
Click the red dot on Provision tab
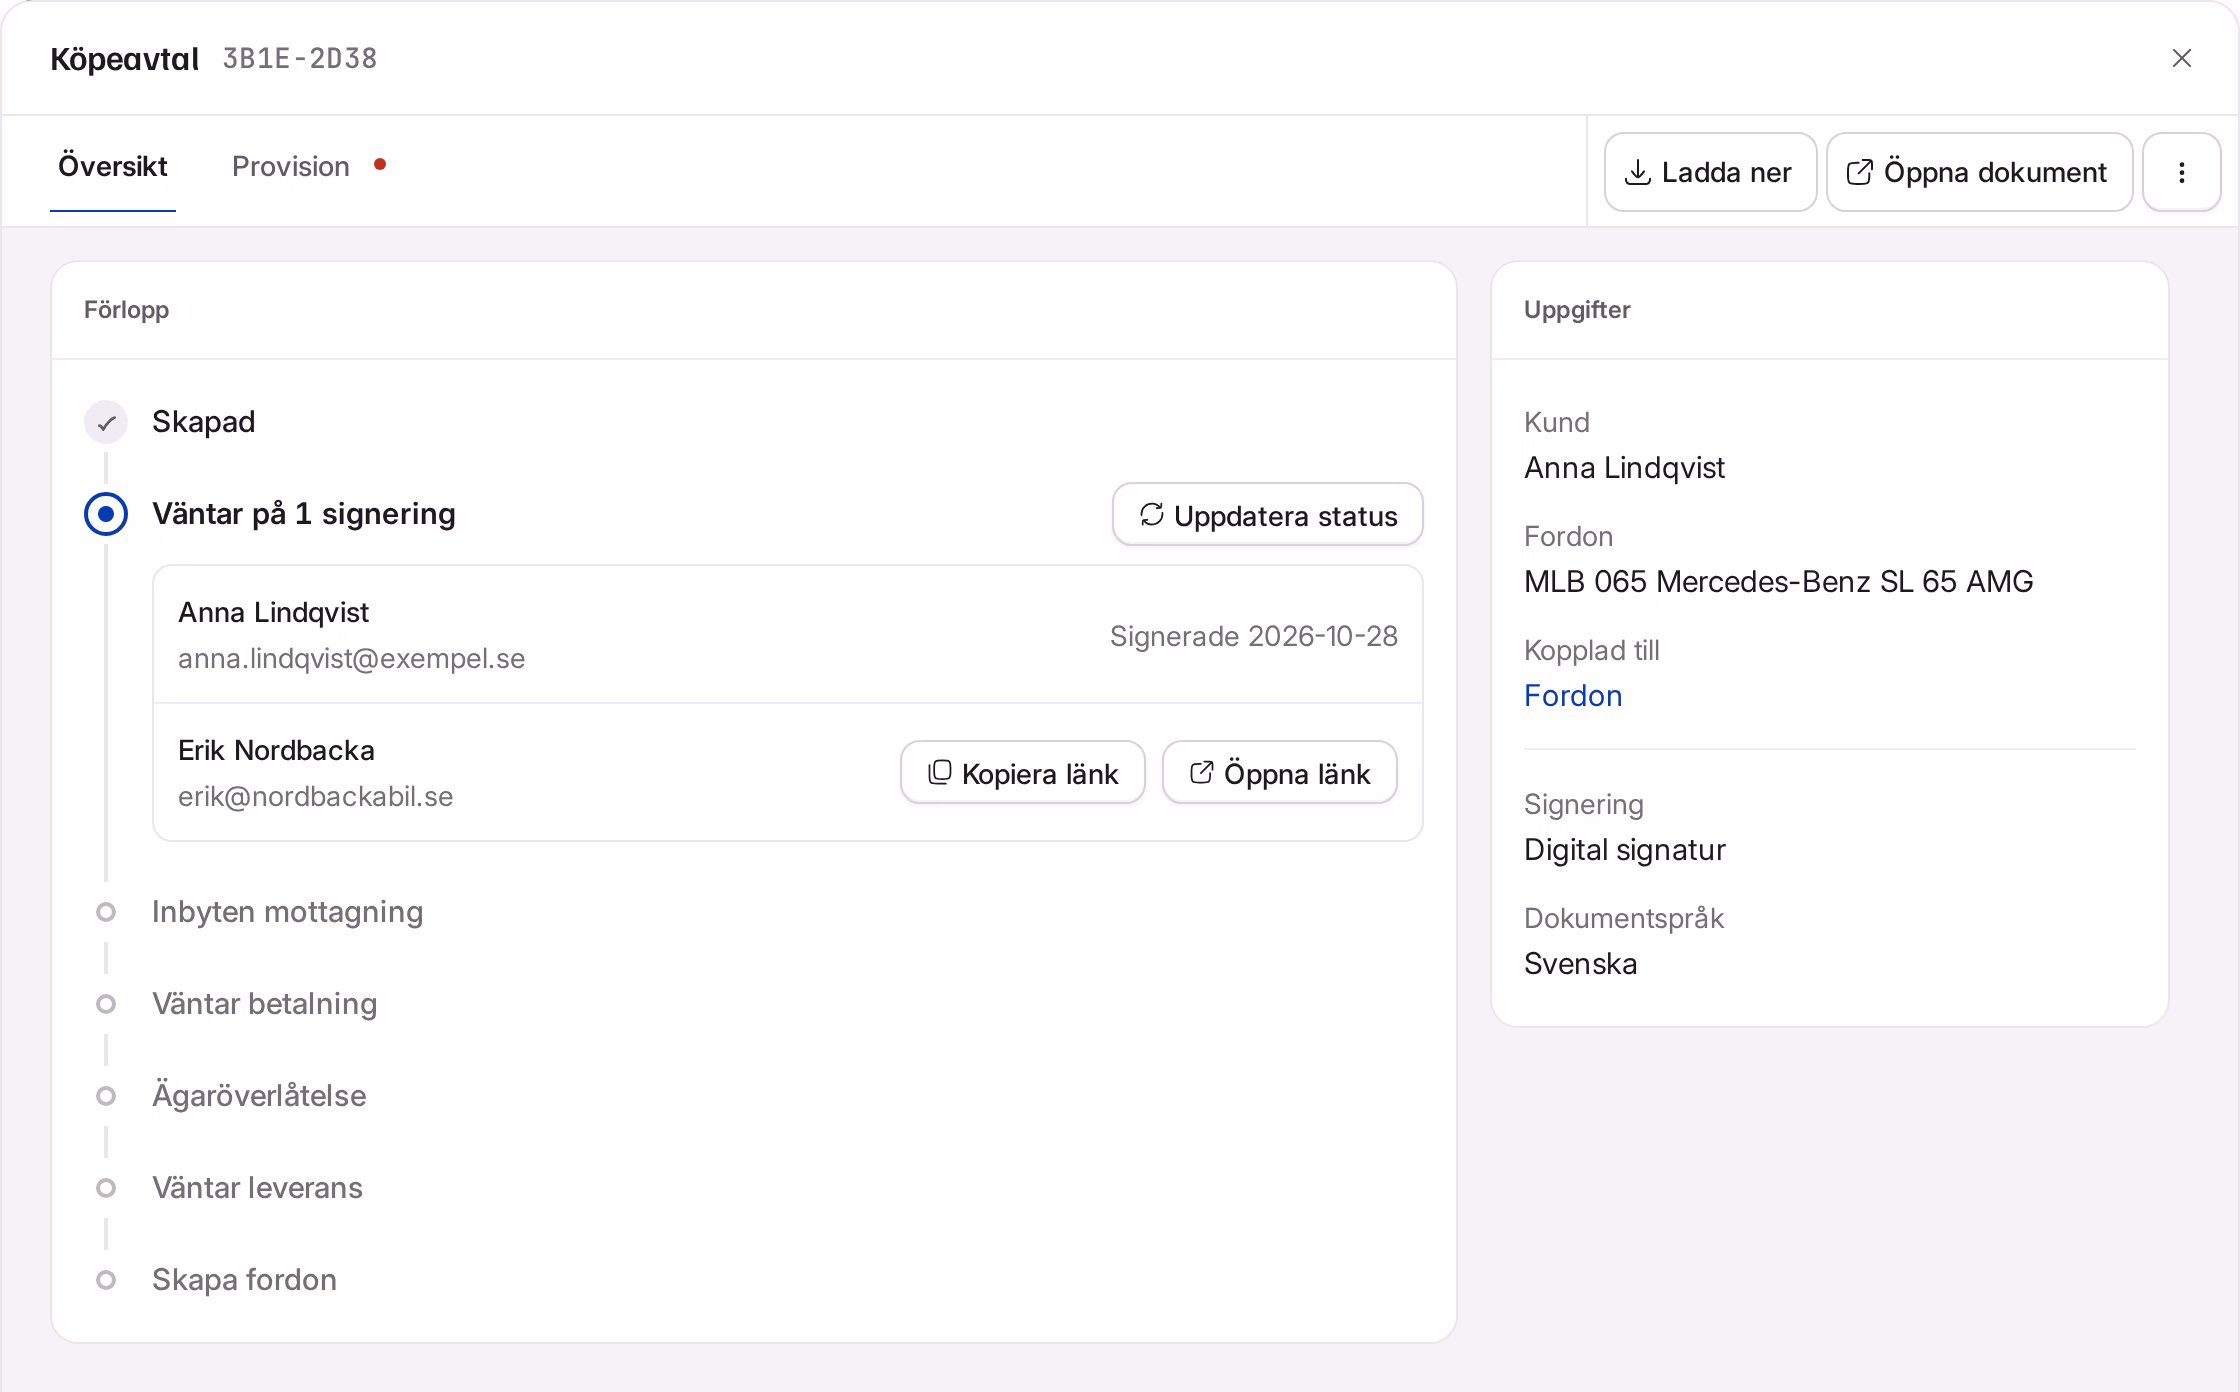pyautogui.click(x=380, y=164)
